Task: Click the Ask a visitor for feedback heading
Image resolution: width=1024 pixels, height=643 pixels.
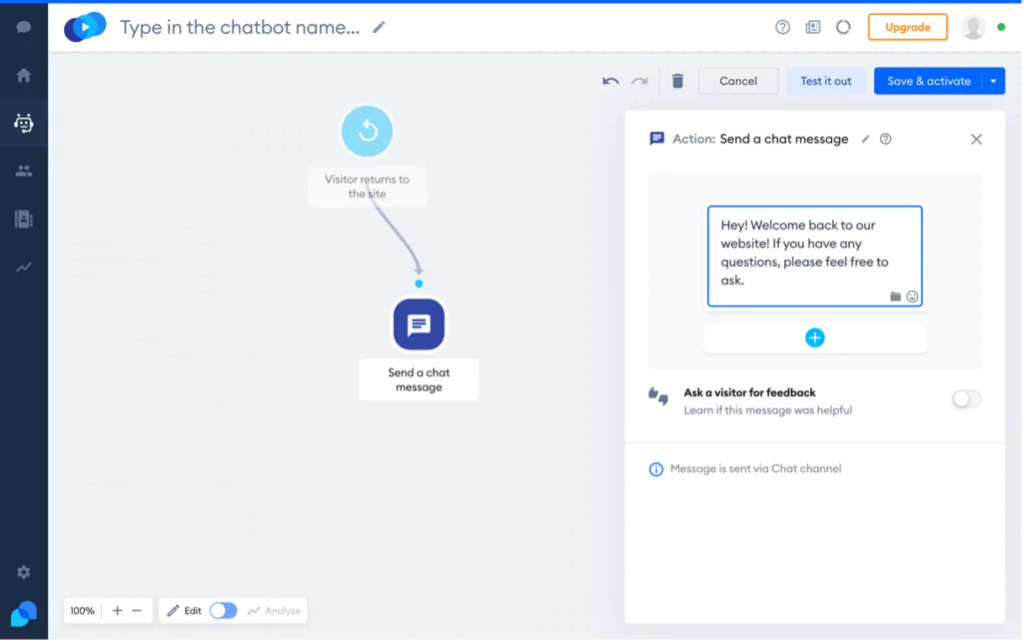Action: coord(749,392)
